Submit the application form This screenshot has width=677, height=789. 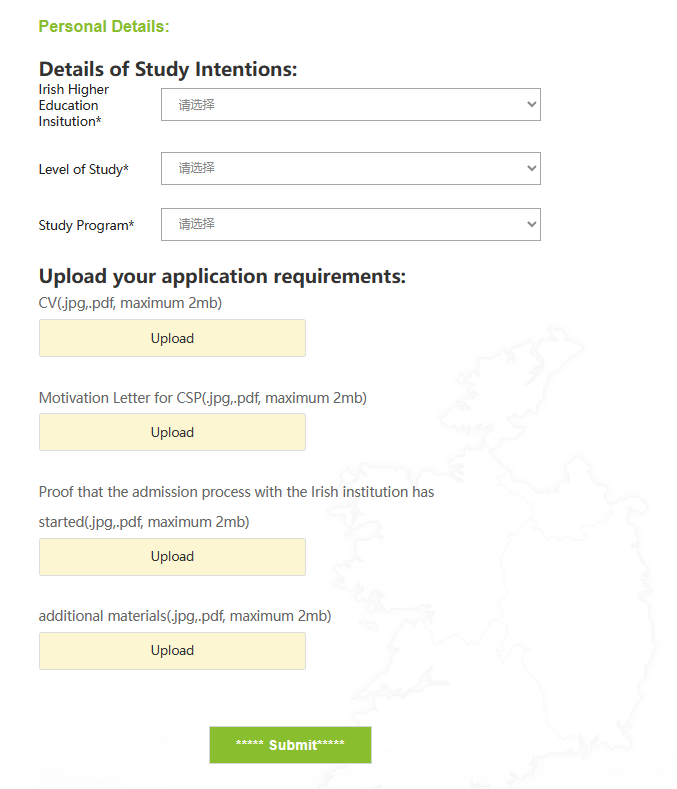(x=290, y=745)
